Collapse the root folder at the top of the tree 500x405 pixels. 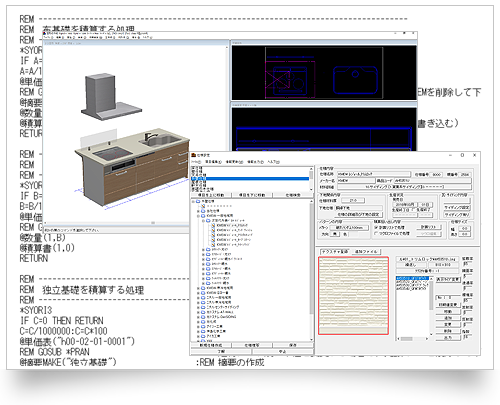[193, 201]
